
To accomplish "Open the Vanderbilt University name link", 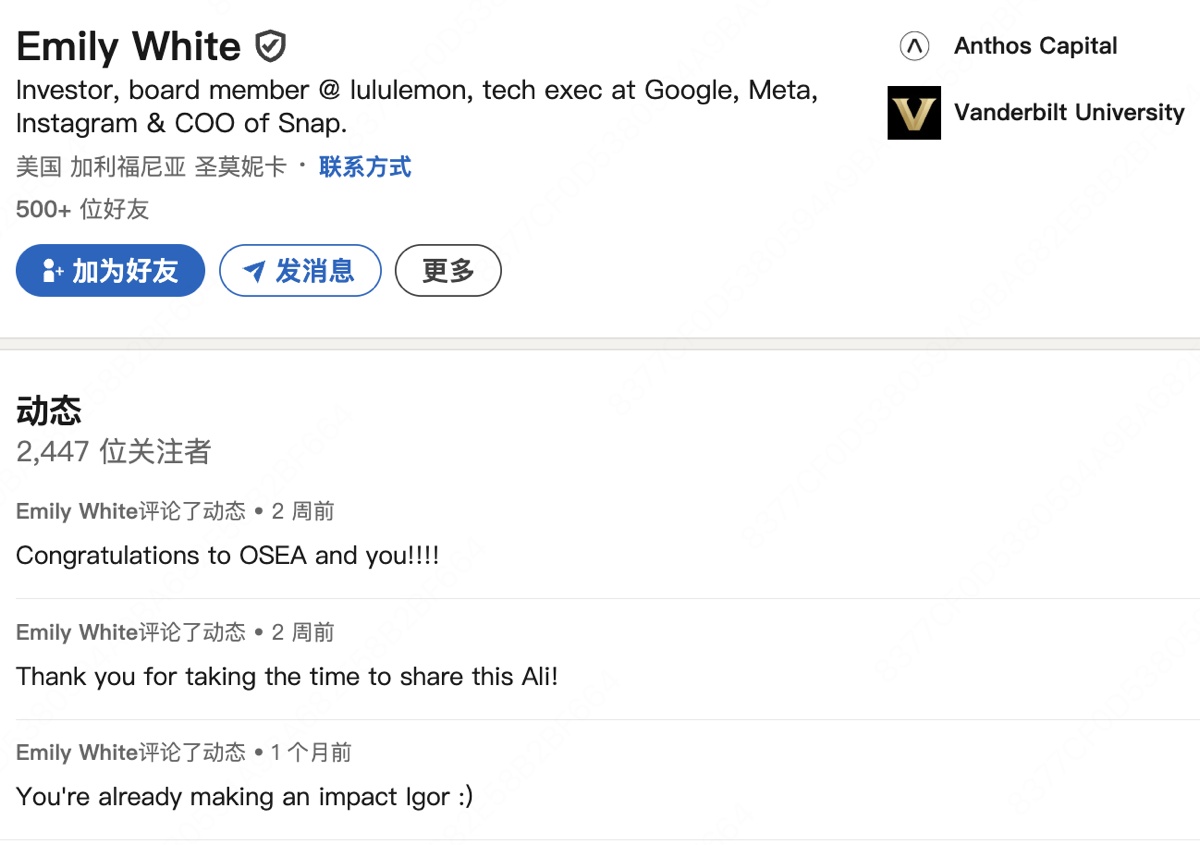I will (x=1068, y=112).
